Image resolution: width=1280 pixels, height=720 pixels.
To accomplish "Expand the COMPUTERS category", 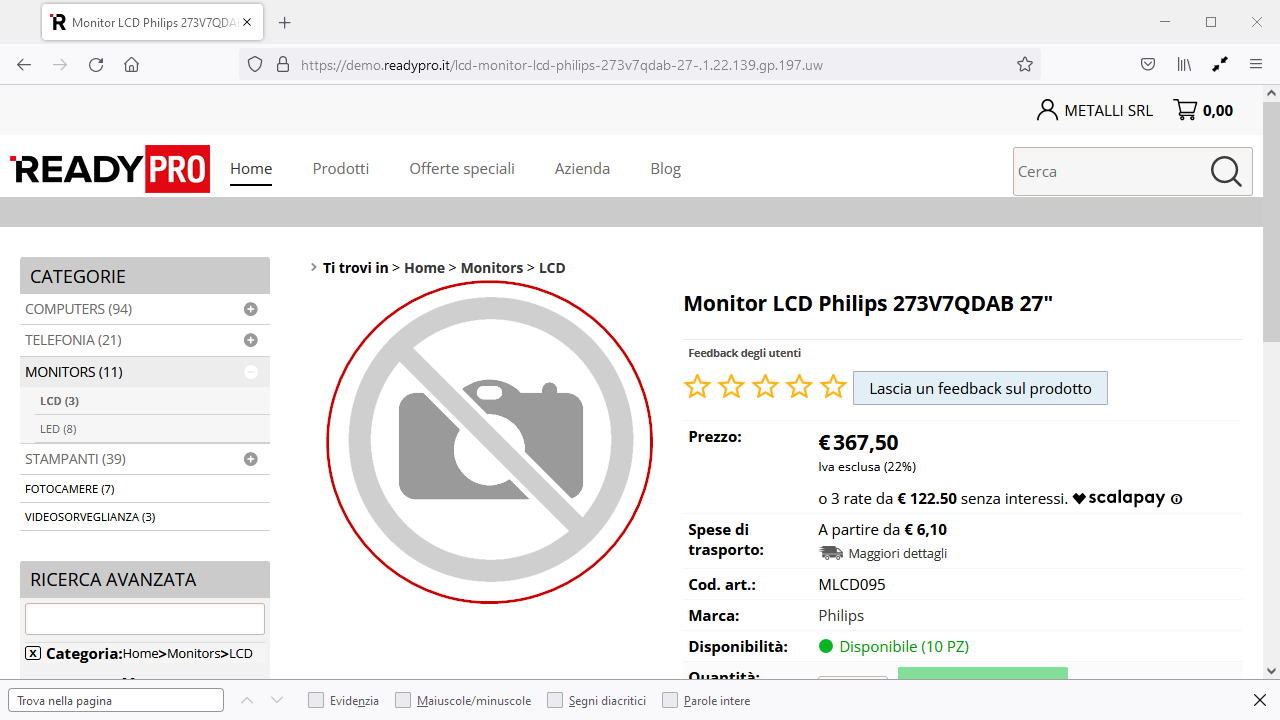I will pos(251,309).
